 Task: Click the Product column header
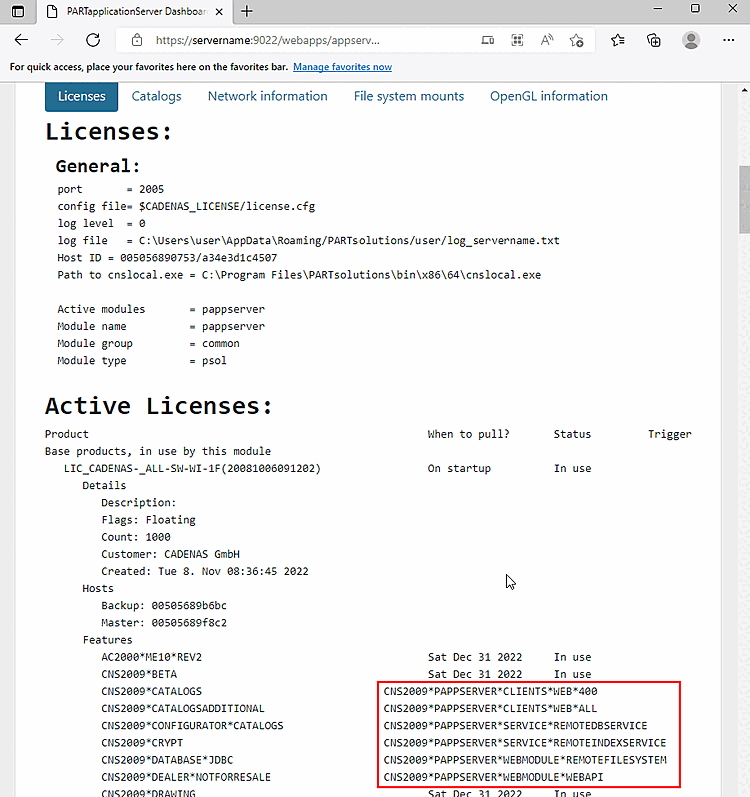click(x=67, y=434)
